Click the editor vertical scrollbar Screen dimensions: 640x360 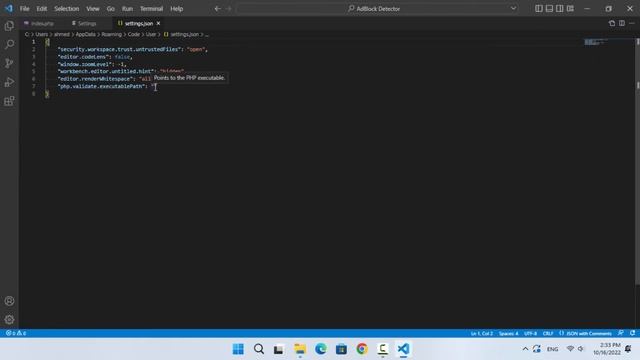[x=638, y=163]
